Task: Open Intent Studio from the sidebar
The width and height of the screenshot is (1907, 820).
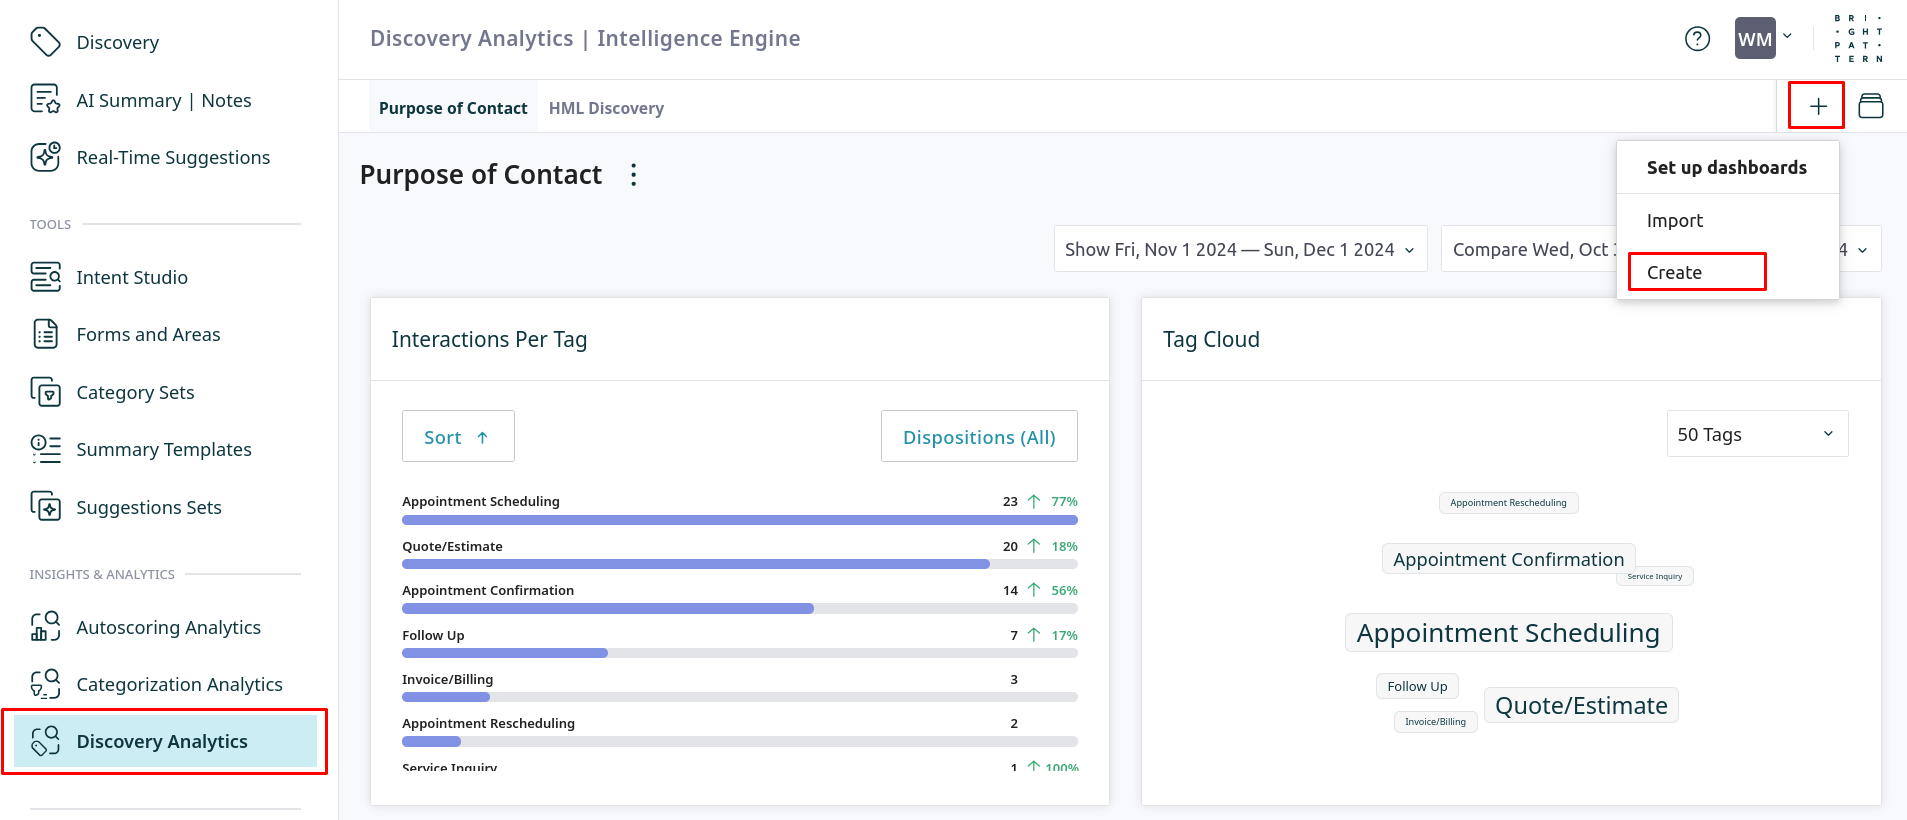Action: 131,277
